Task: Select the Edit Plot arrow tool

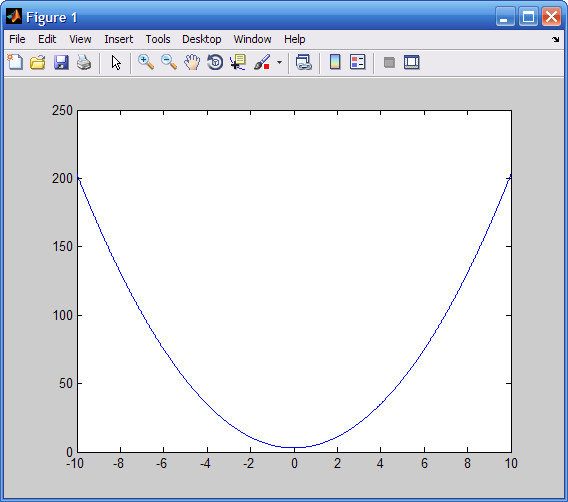Action: point(116,63)
